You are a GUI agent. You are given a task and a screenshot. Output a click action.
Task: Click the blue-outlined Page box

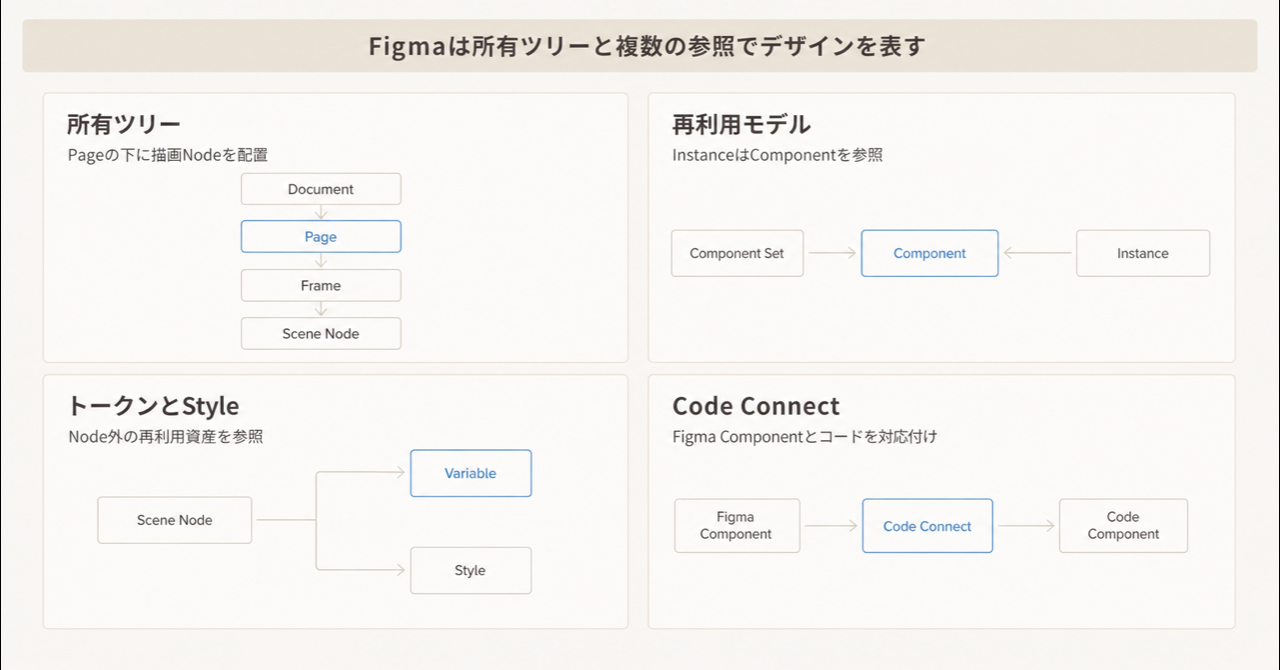pyautogui.click(x=321, y=237)
